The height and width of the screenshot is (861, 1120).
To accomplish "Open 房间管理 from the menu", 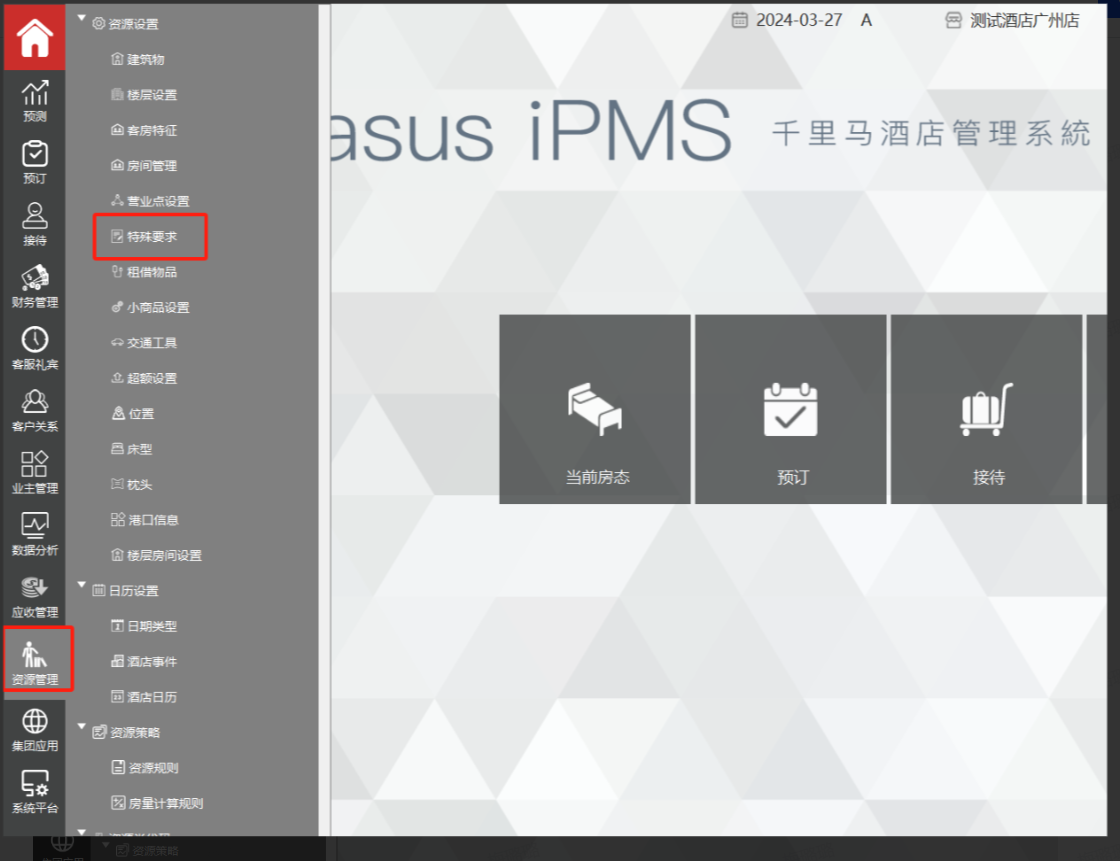I will [x=151, y=166].
